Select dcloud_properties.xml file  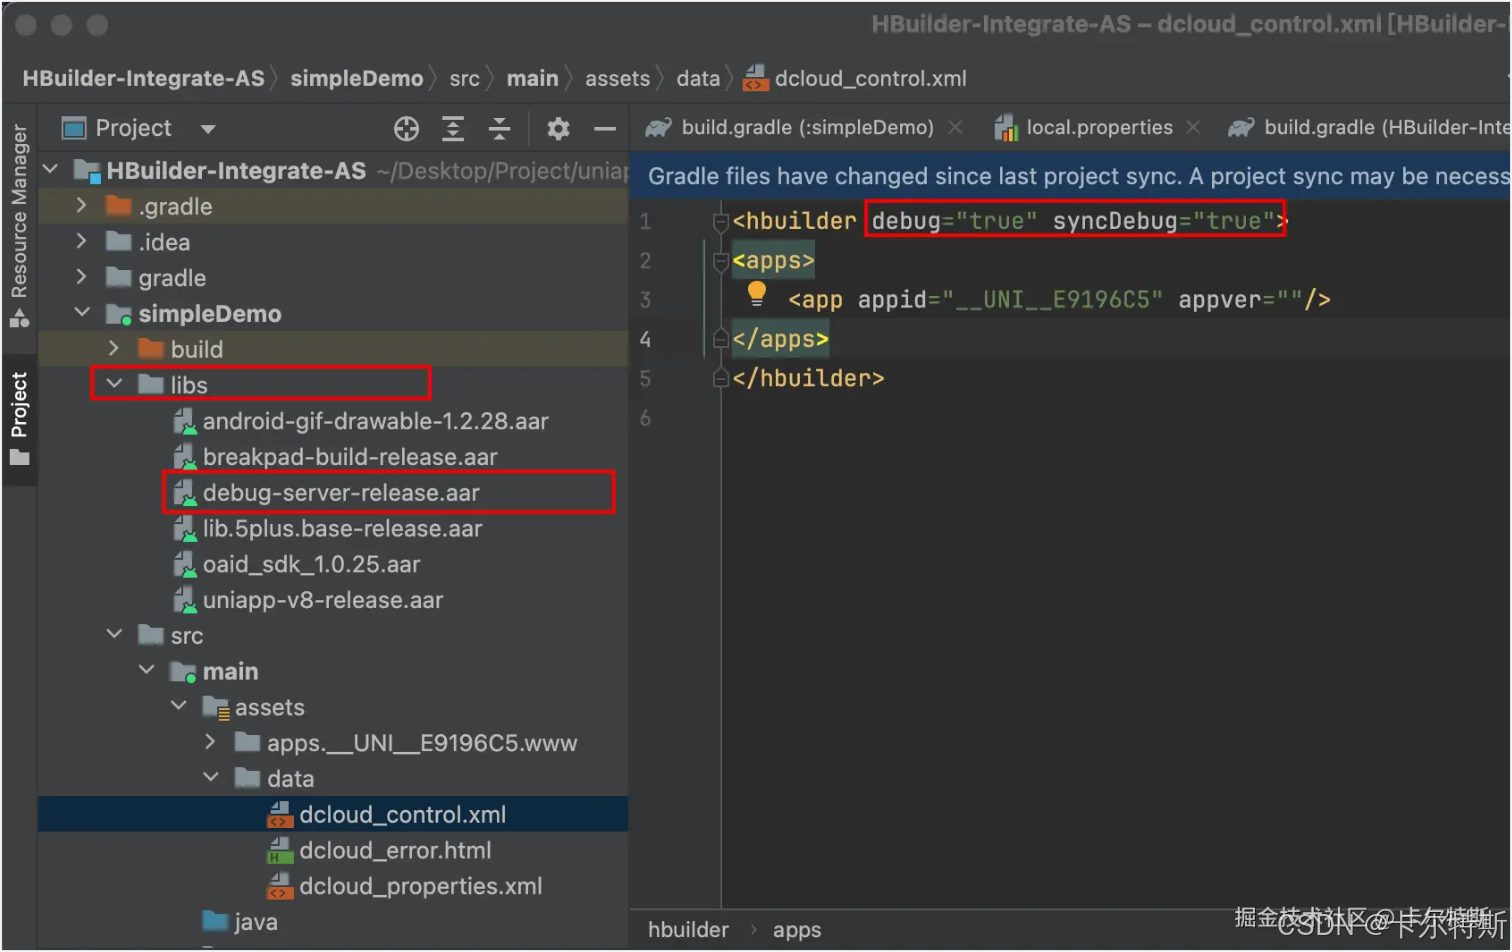pyautogui.click(x=420, y=886)
